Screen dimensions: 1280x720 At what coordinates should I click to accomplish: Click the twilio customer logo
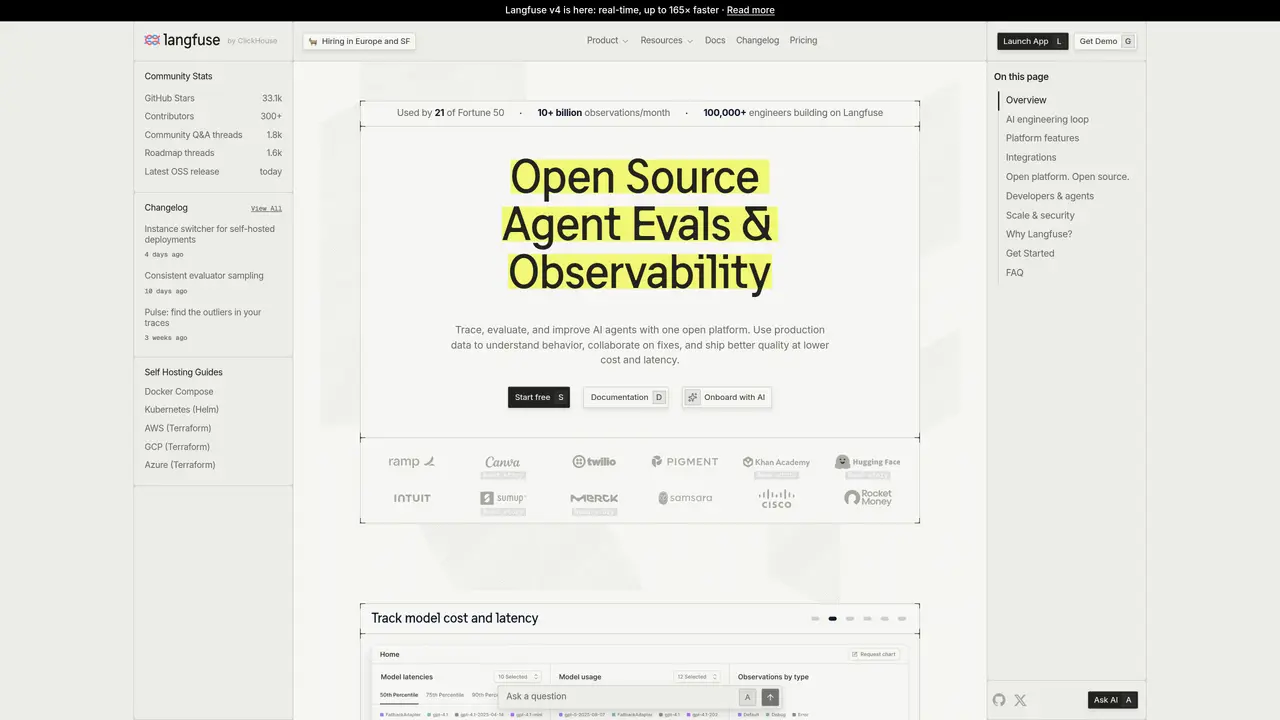point(594,462)
